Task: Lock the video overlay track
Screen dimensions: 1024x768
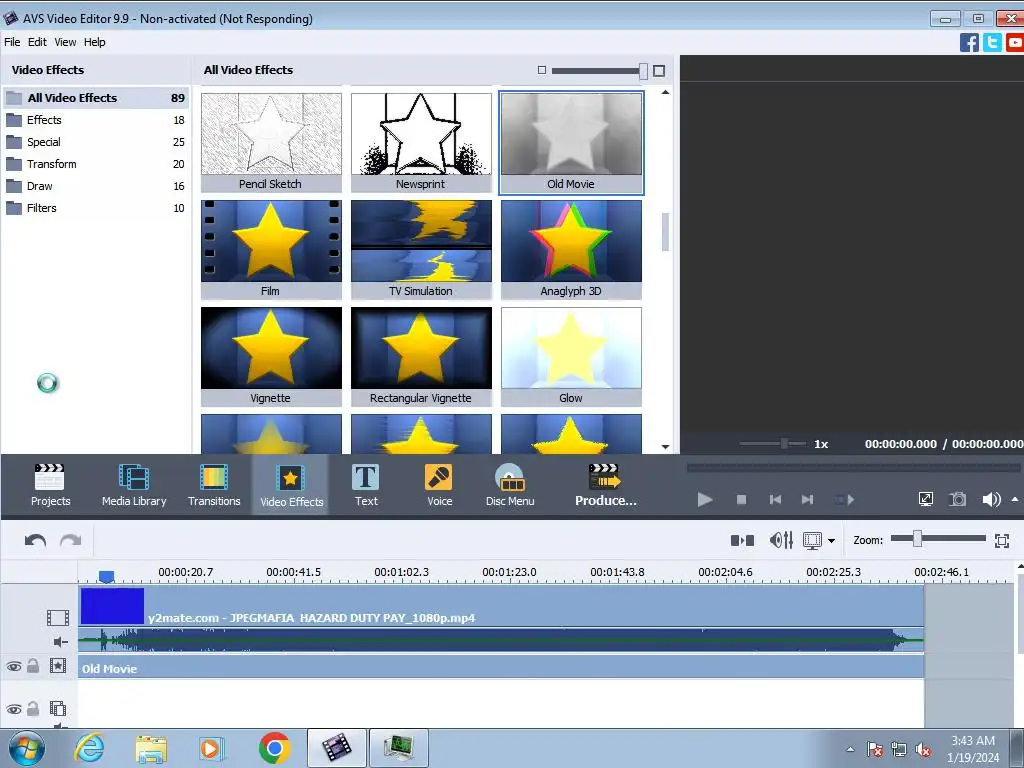Action: pyautogui.click(x=33, y=709)
